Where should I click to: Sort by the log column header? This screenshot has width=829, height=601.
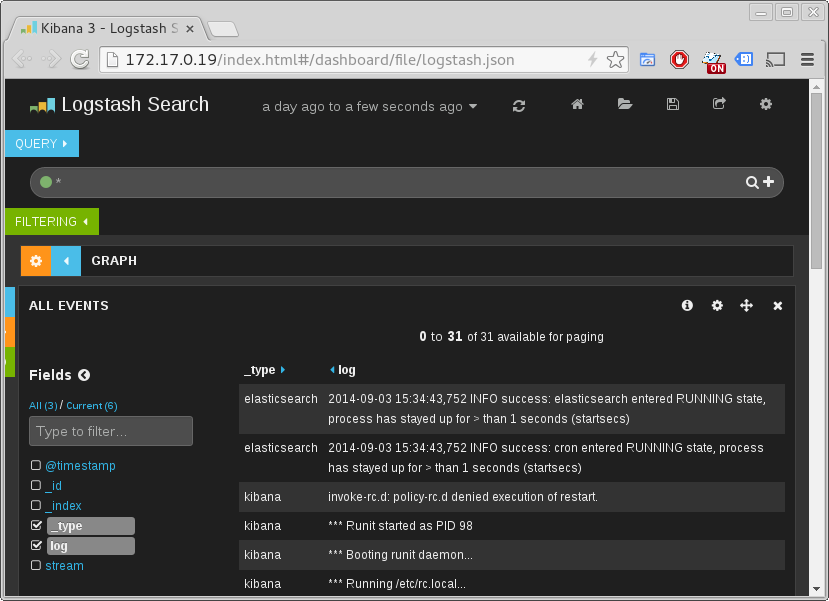coord(347,369)
